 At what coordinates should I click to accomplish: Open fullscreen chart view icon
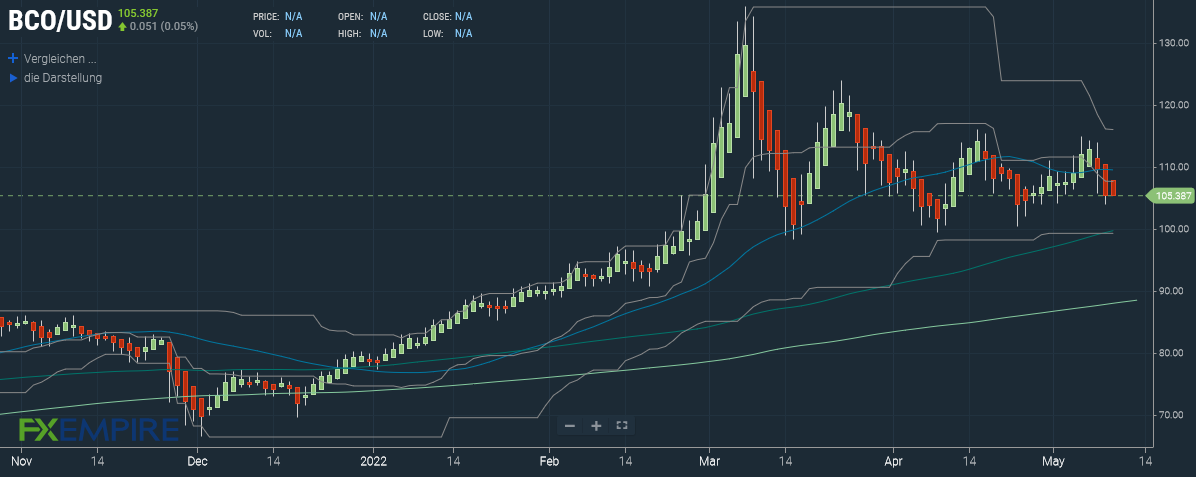pyautogui.click(x=622, y=426)
